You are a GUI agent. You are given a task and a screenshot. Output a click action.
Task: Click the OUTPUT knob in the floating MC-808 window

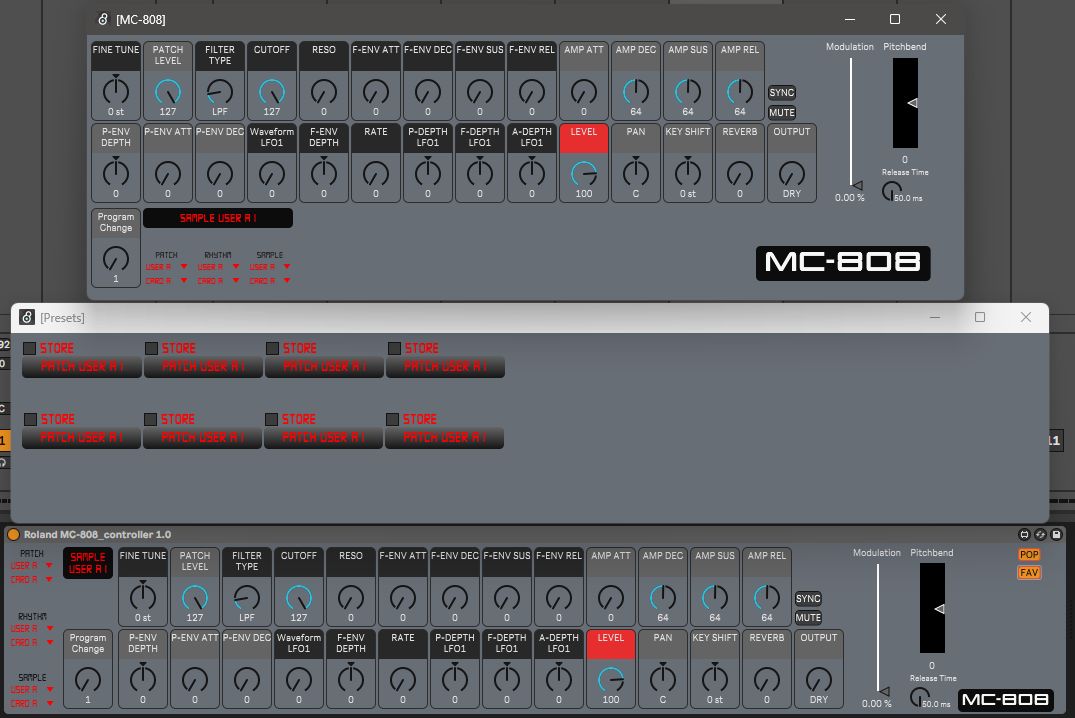[x=792, y=174]
